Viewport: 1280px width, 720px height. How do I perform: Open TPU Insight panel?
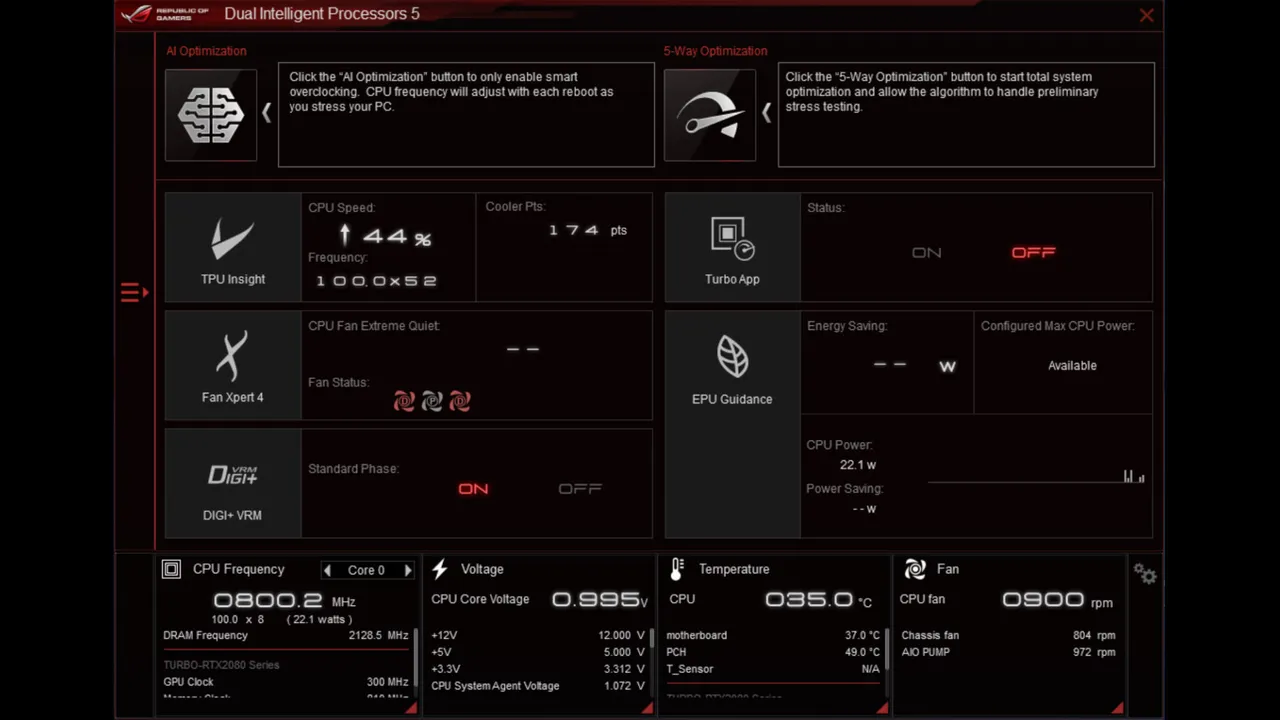[x=233, y=247]
